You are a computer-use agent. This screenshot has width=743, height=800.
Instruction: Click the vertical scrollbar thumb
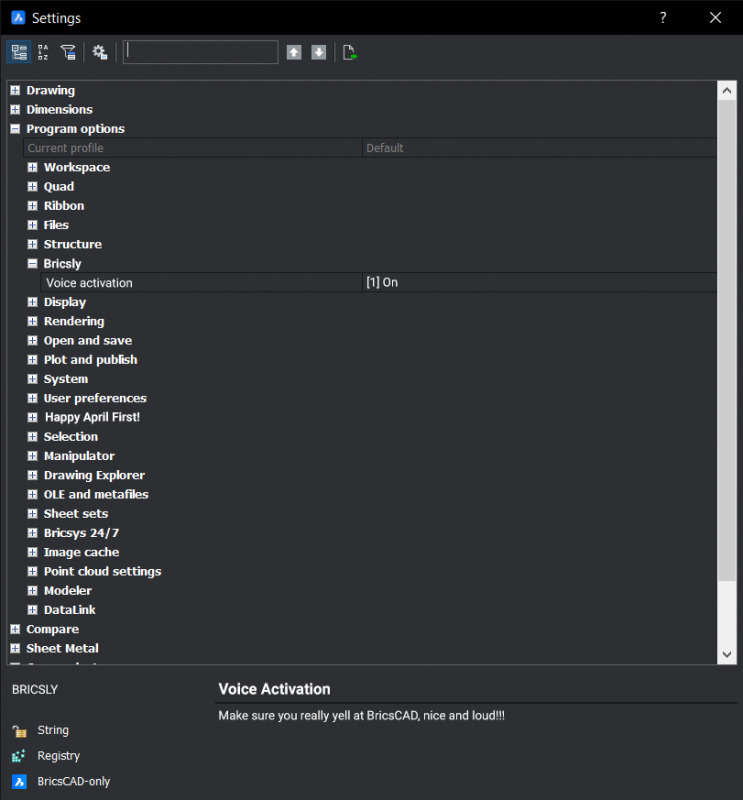point(727,340)
